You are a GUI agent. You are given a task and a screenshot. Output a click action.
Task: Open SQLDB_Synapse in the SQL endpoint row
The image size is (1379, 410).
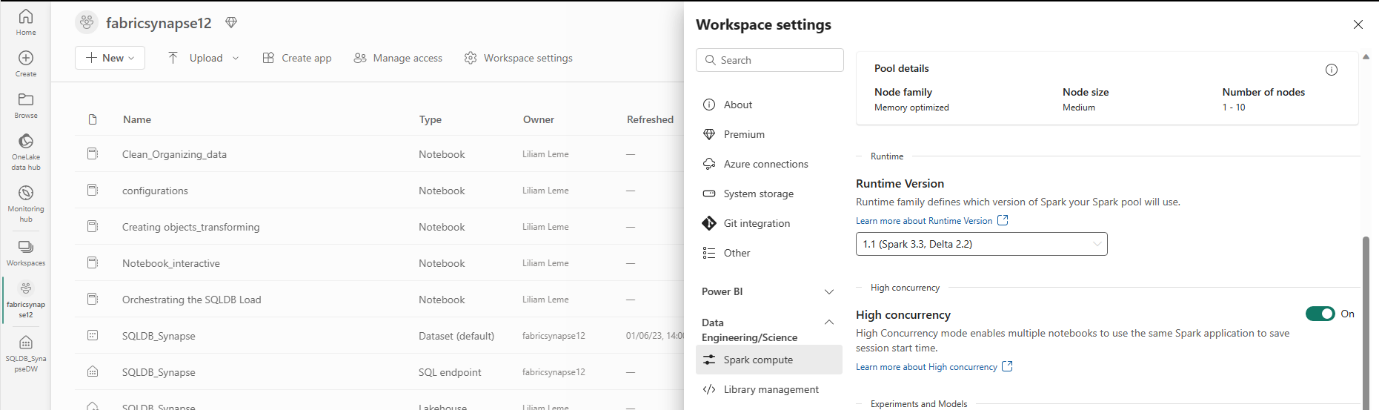point(159,372)
